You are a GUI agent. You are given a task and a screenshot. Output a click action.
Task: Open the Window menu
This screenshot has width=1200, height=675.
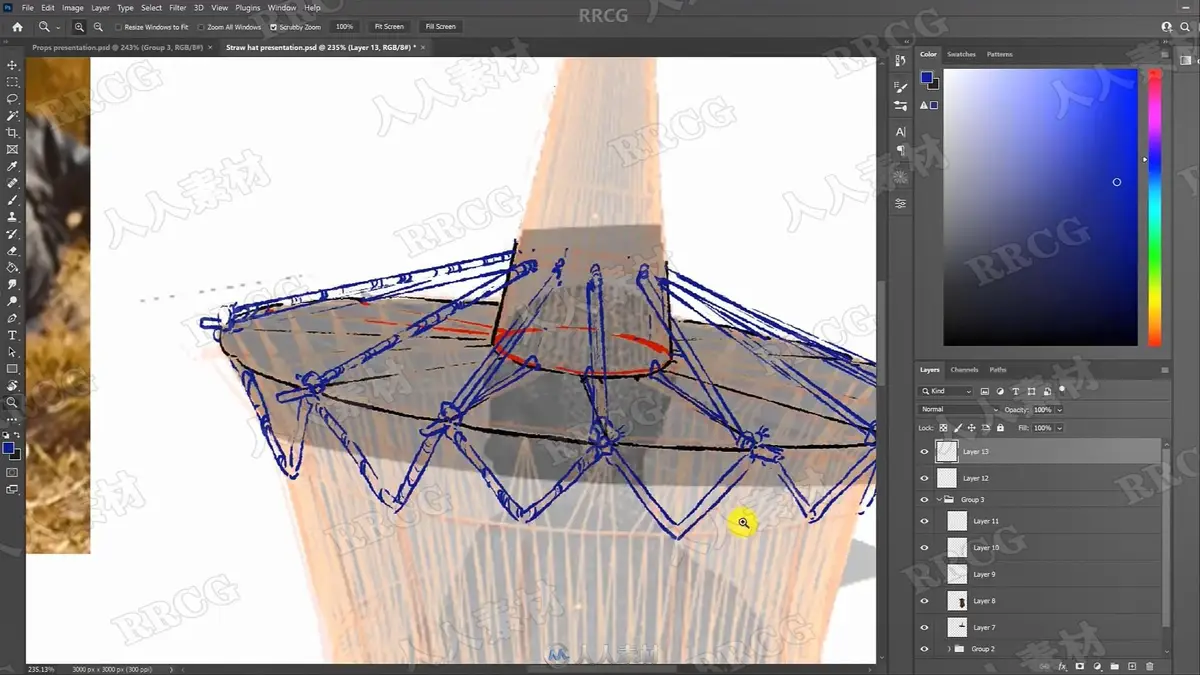click(282, 7)
